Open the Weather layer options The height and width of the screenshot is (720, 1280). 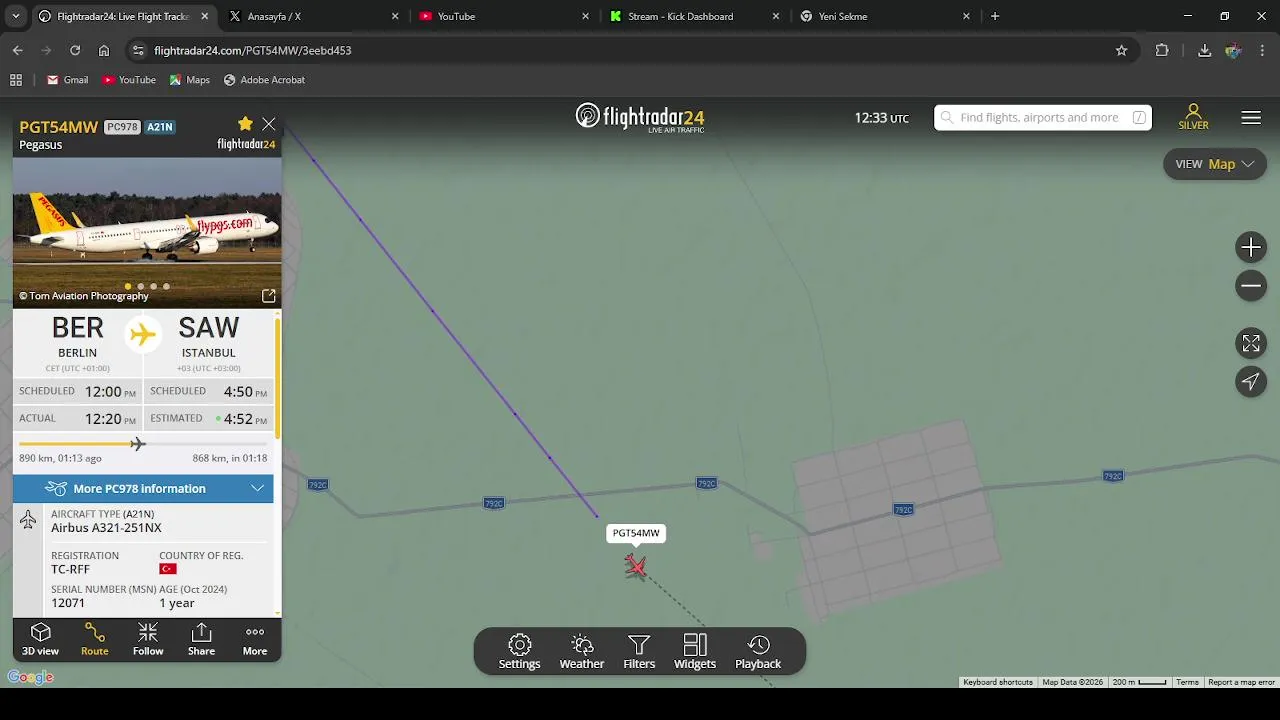click(582, 652)
